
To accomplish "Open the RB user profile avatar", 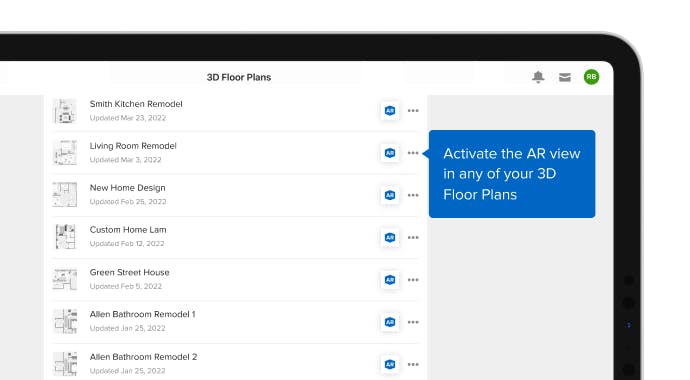I will [591, 77].
